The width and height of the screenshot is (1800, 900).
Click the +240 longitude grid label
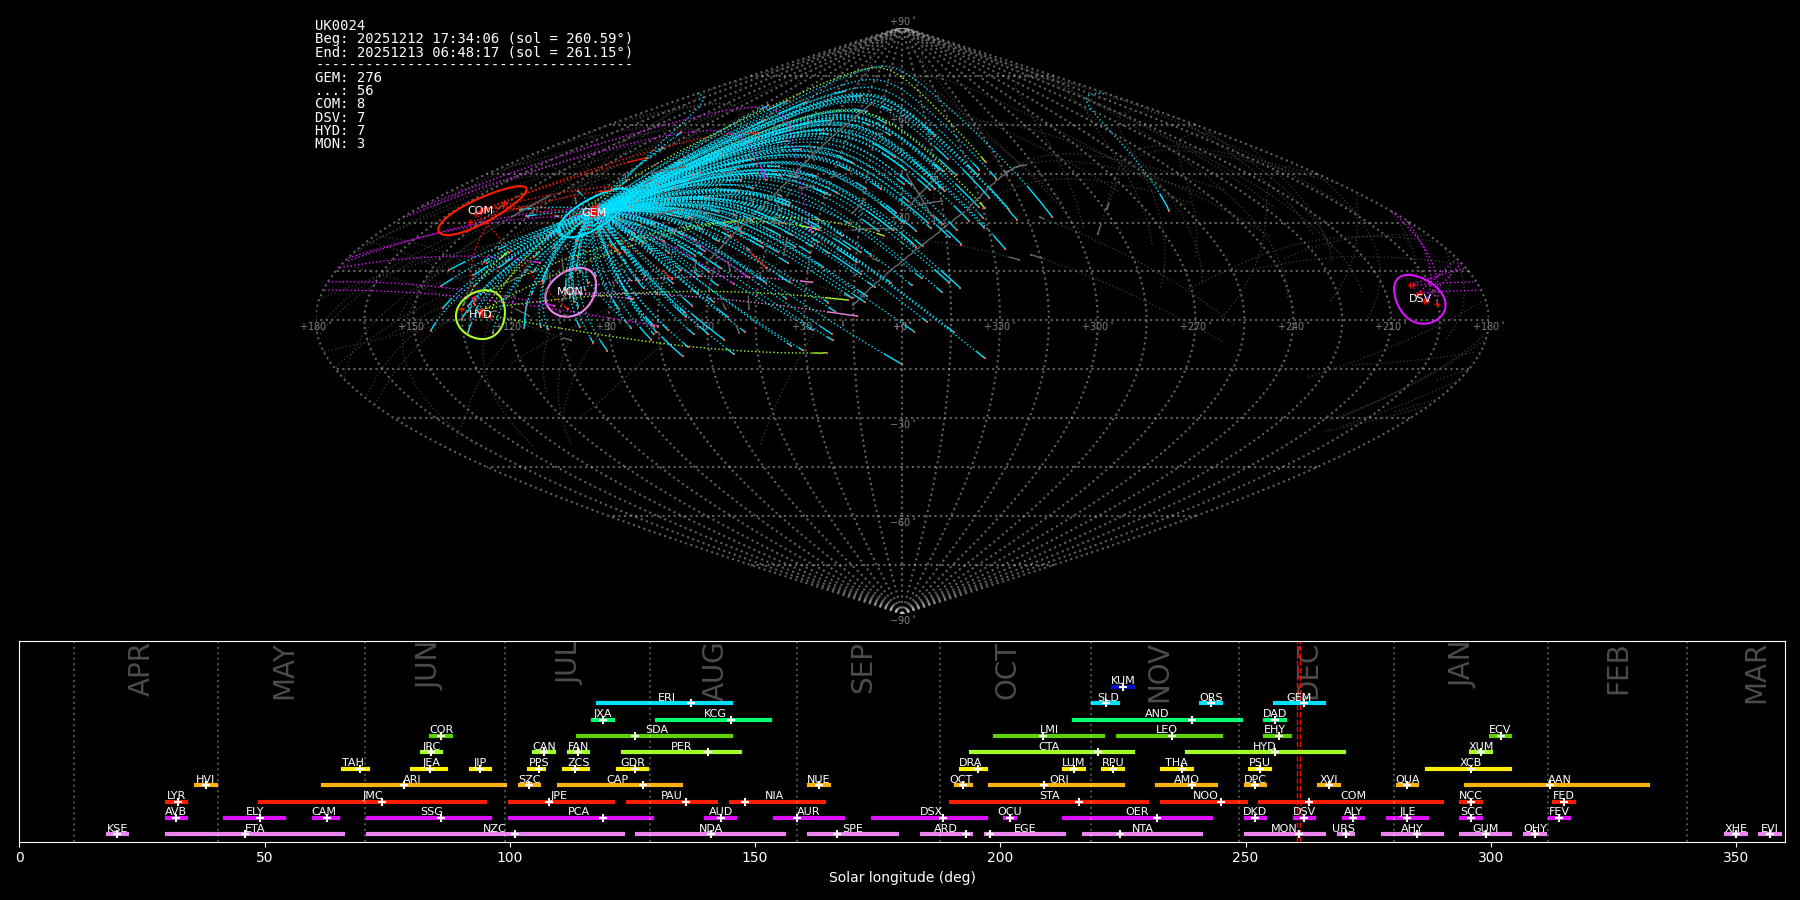(x=1291, y=327)
